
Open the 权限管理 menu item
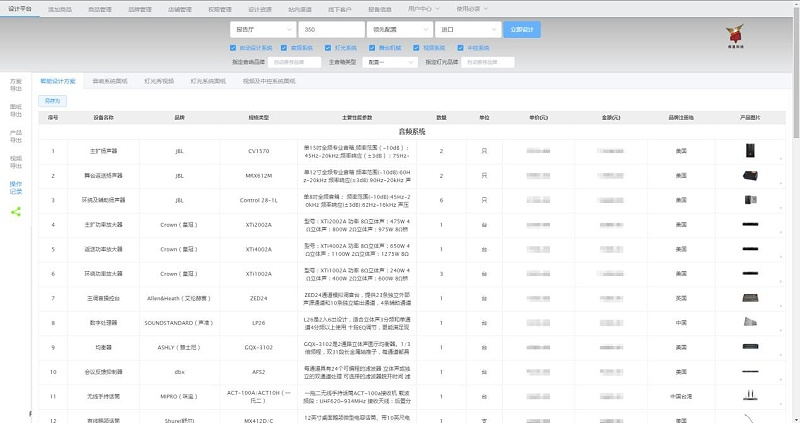coord(220,9)
